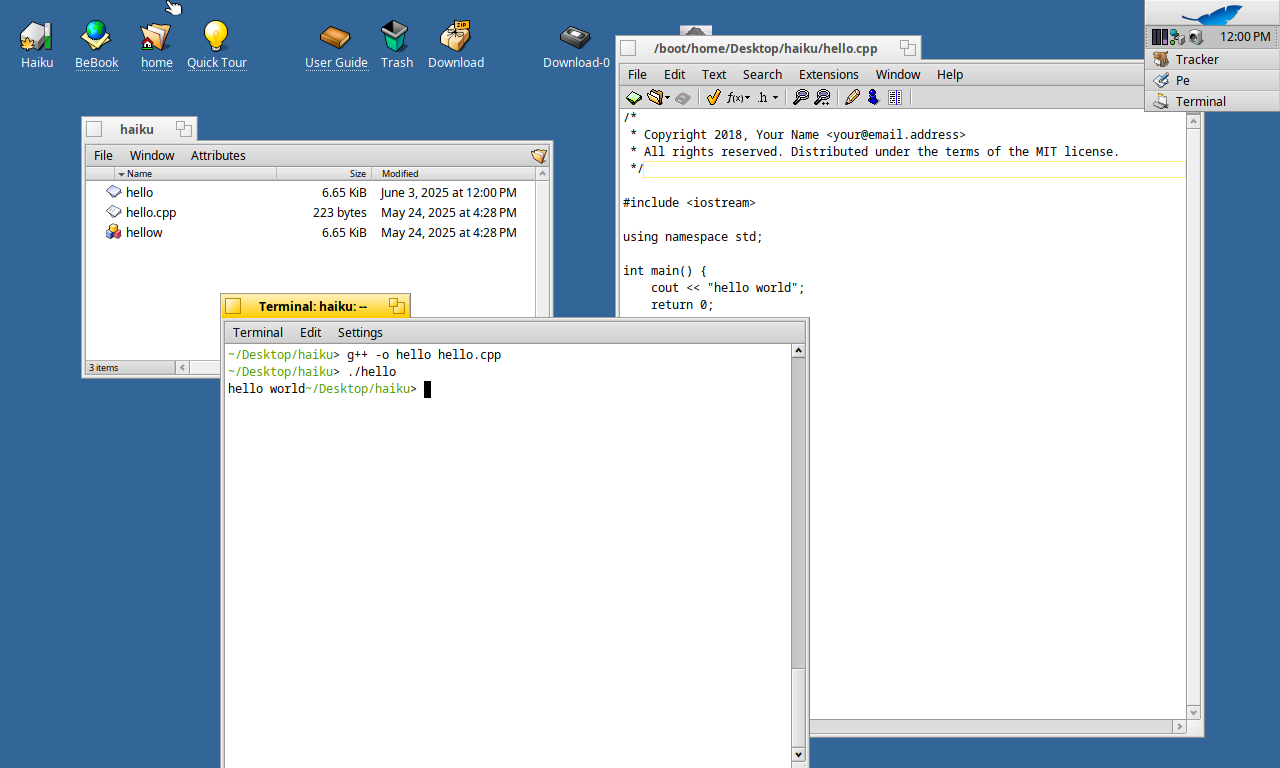Click the Terminal scrollbar up arrow
1280x768 pixels.
tap(798, 350)
